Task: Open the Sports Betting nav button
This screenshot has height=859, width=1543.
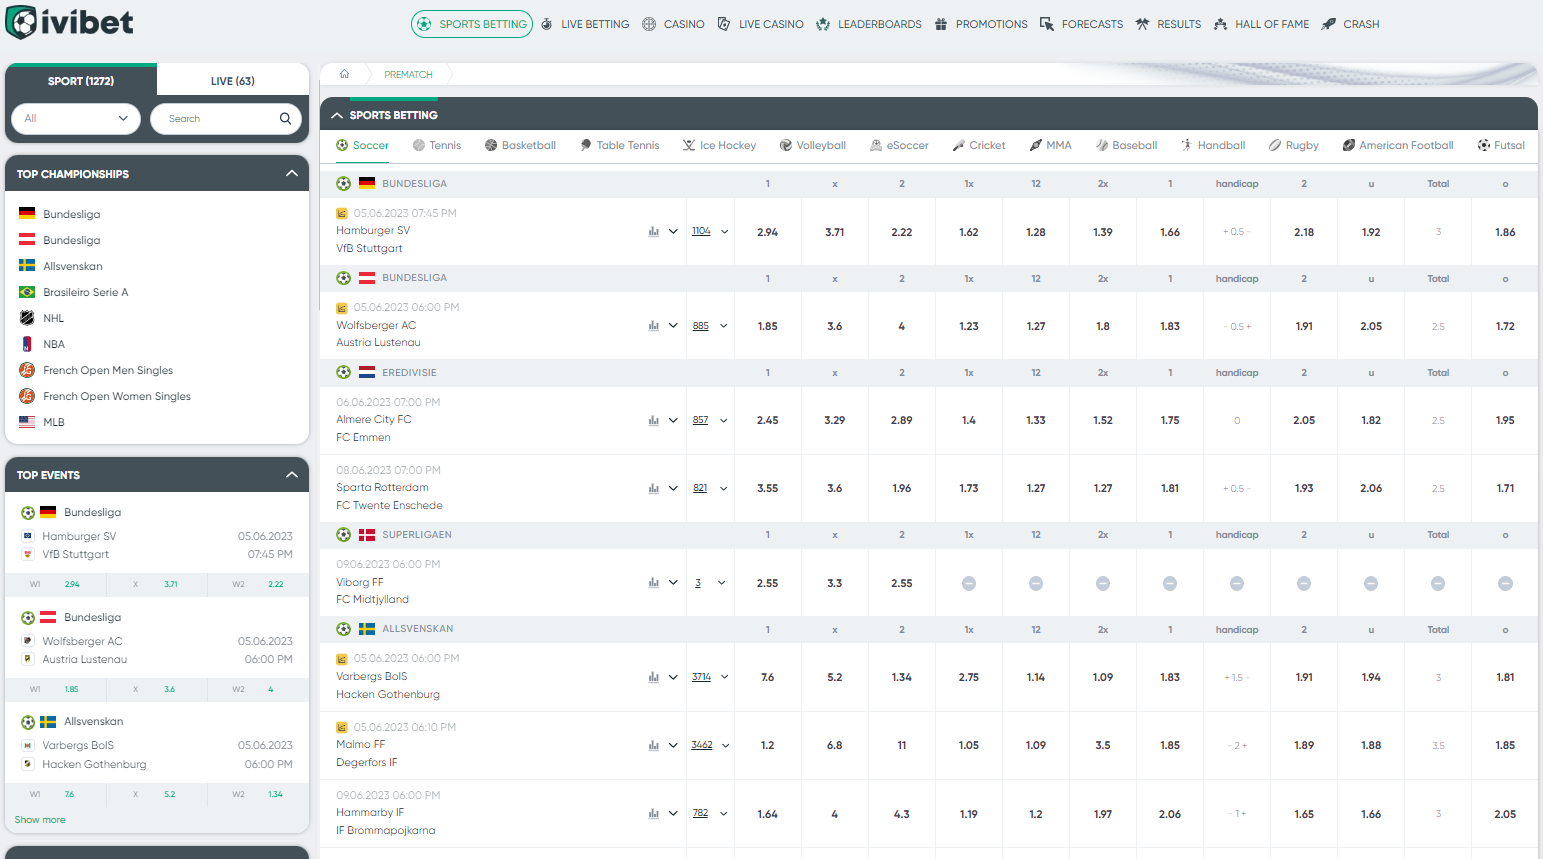Action: pos(472,24)
